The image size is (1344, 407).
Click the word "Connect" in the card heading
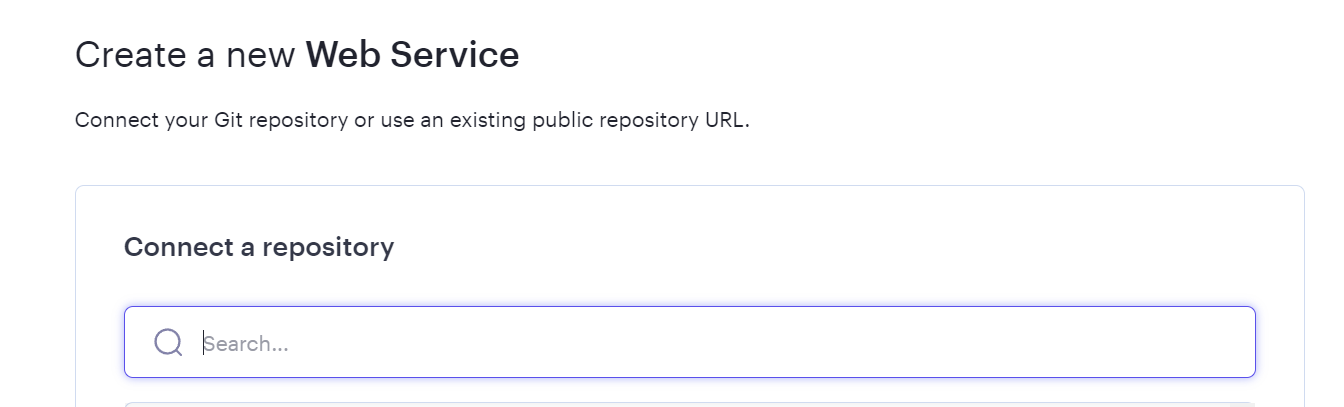[x=176, y=247]
